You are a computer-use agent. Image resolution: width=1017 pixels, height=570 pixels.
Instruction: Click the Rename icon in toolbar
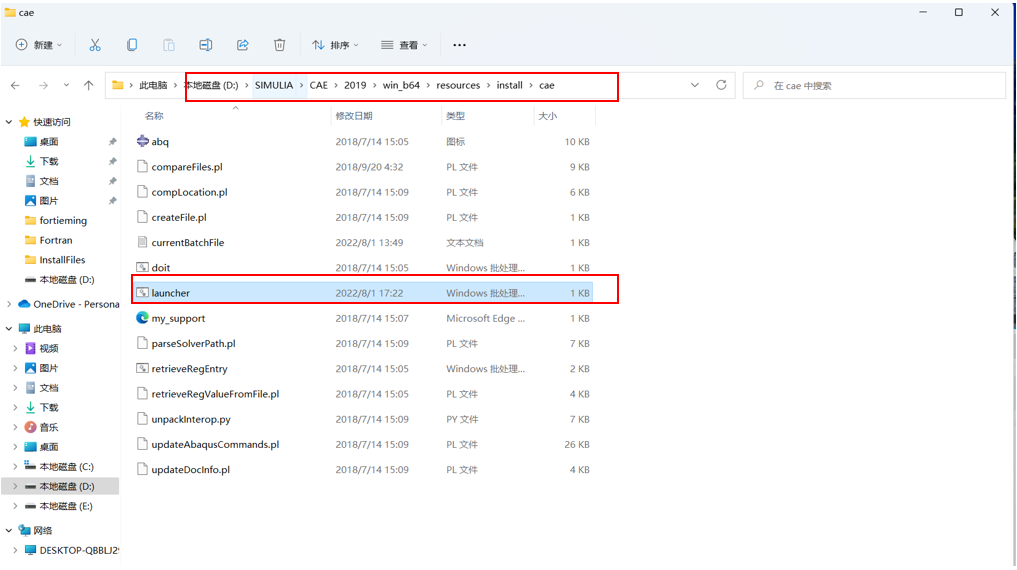point(206,45)
